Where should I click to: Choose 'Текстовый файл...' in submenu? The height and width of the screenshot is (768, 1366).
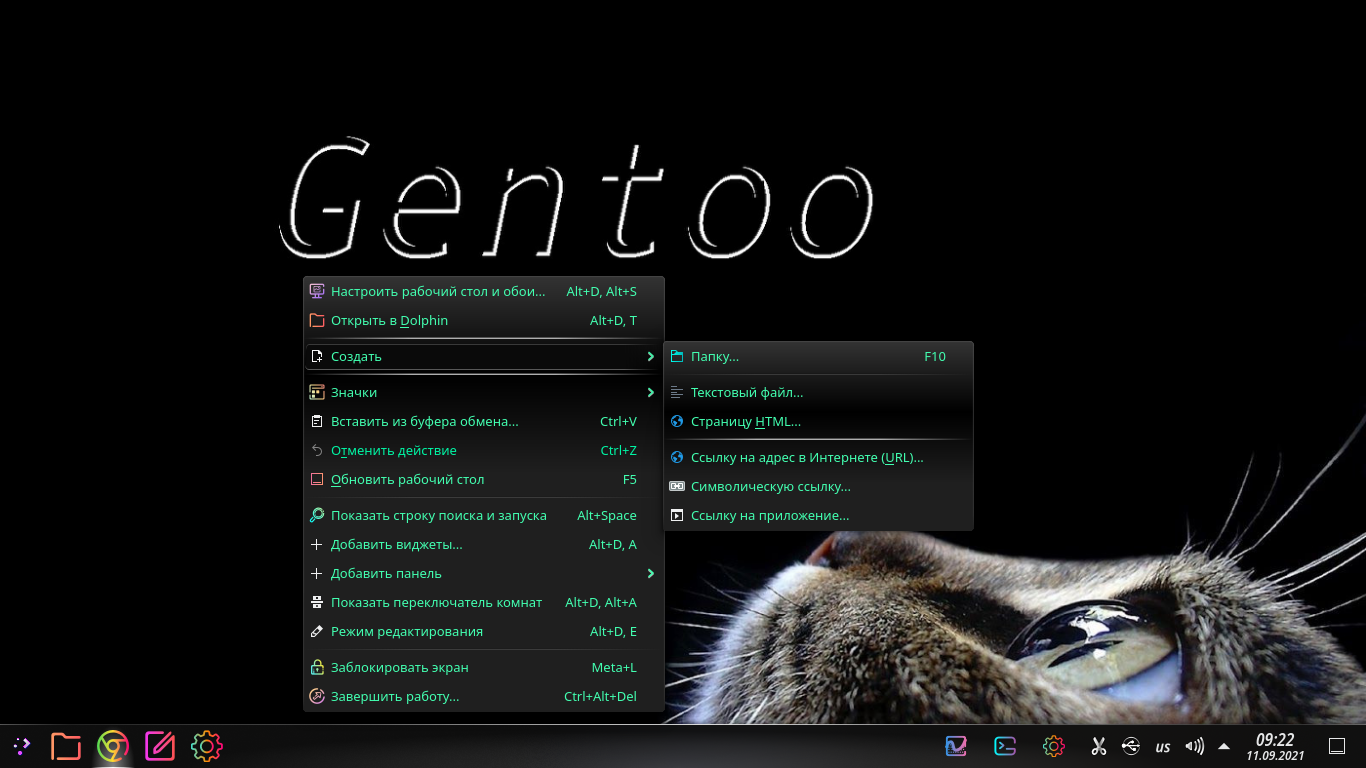[x=818, y=392]
